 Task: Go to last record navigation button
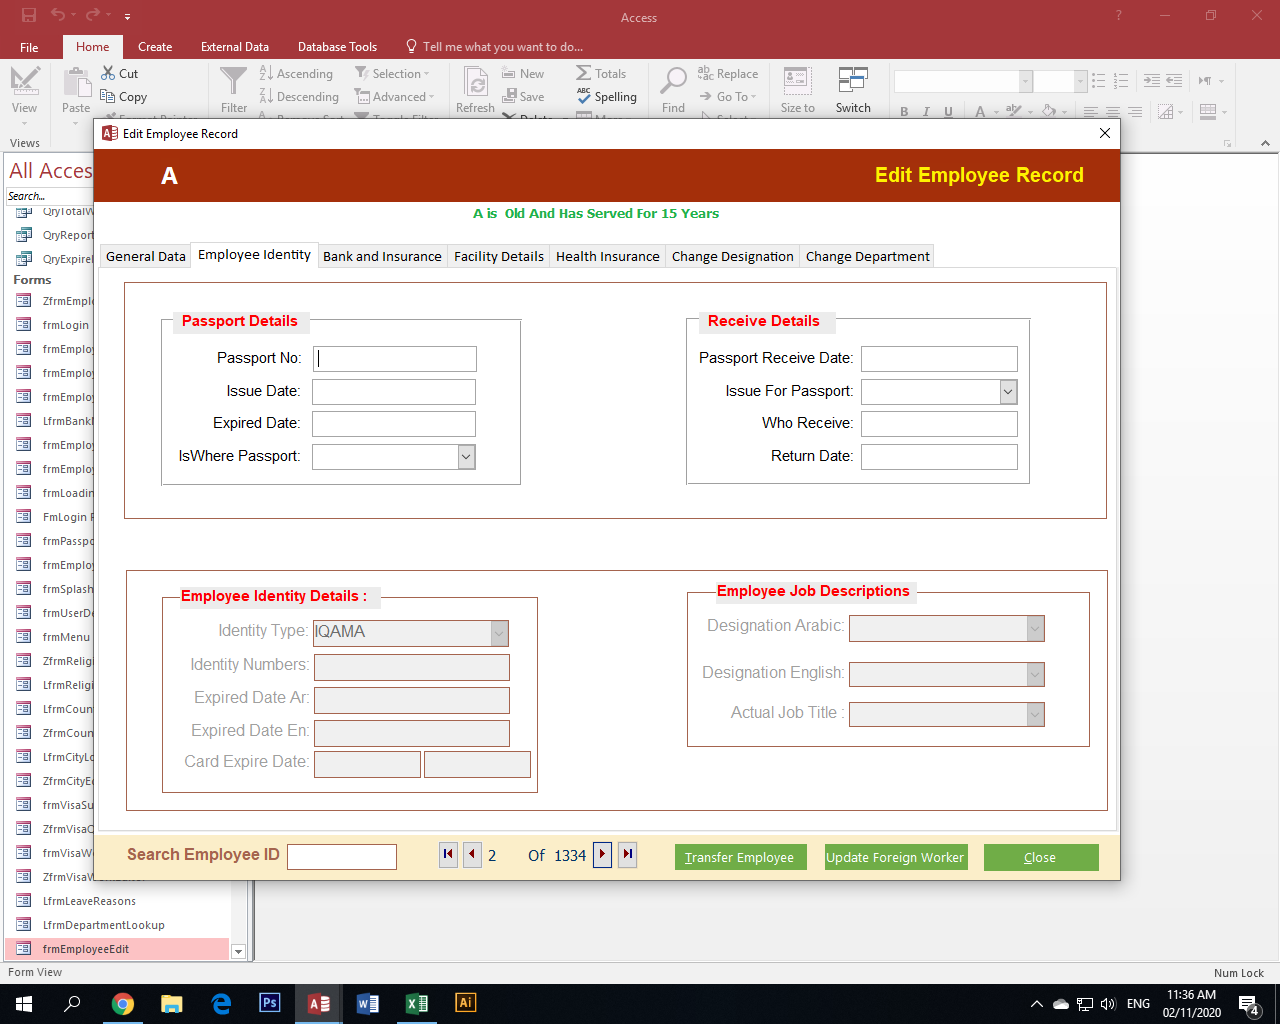pos(627,854)
